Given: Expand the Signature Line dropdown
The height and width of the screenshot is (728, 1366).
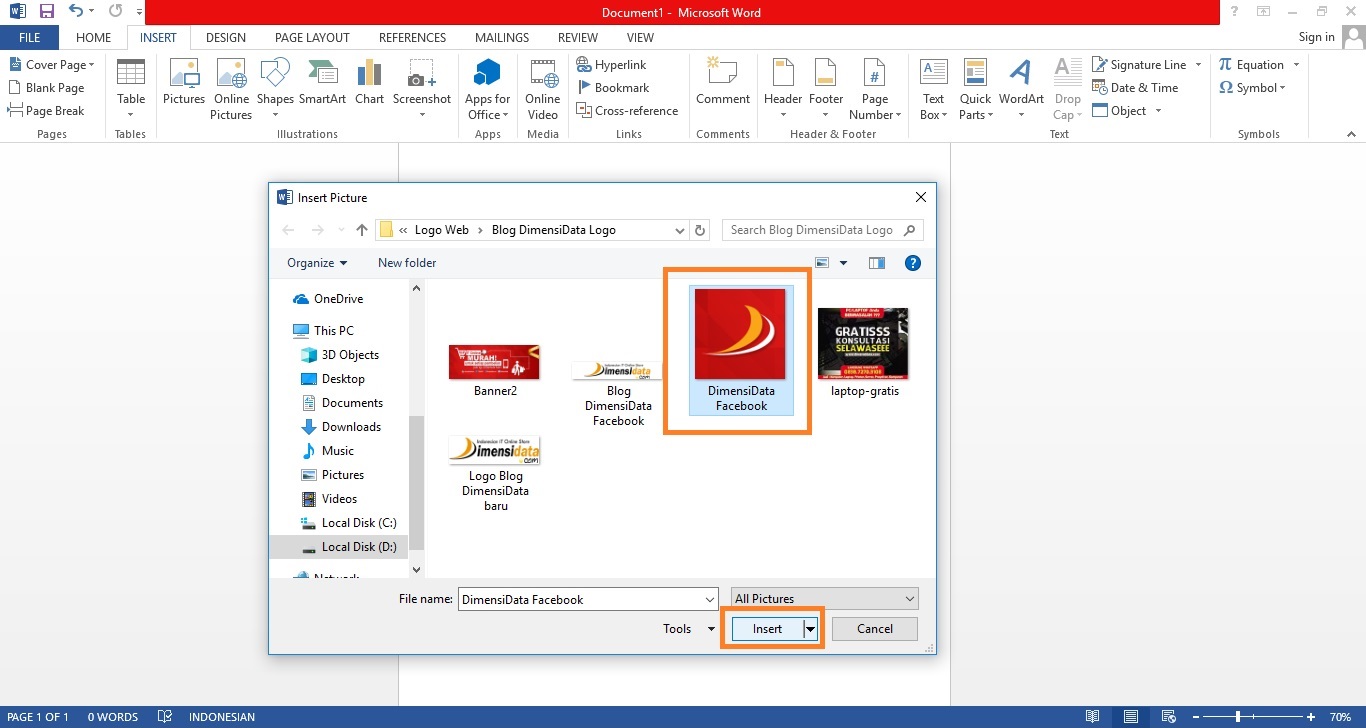Looking at the screenshot, I should click(1199, 65).
